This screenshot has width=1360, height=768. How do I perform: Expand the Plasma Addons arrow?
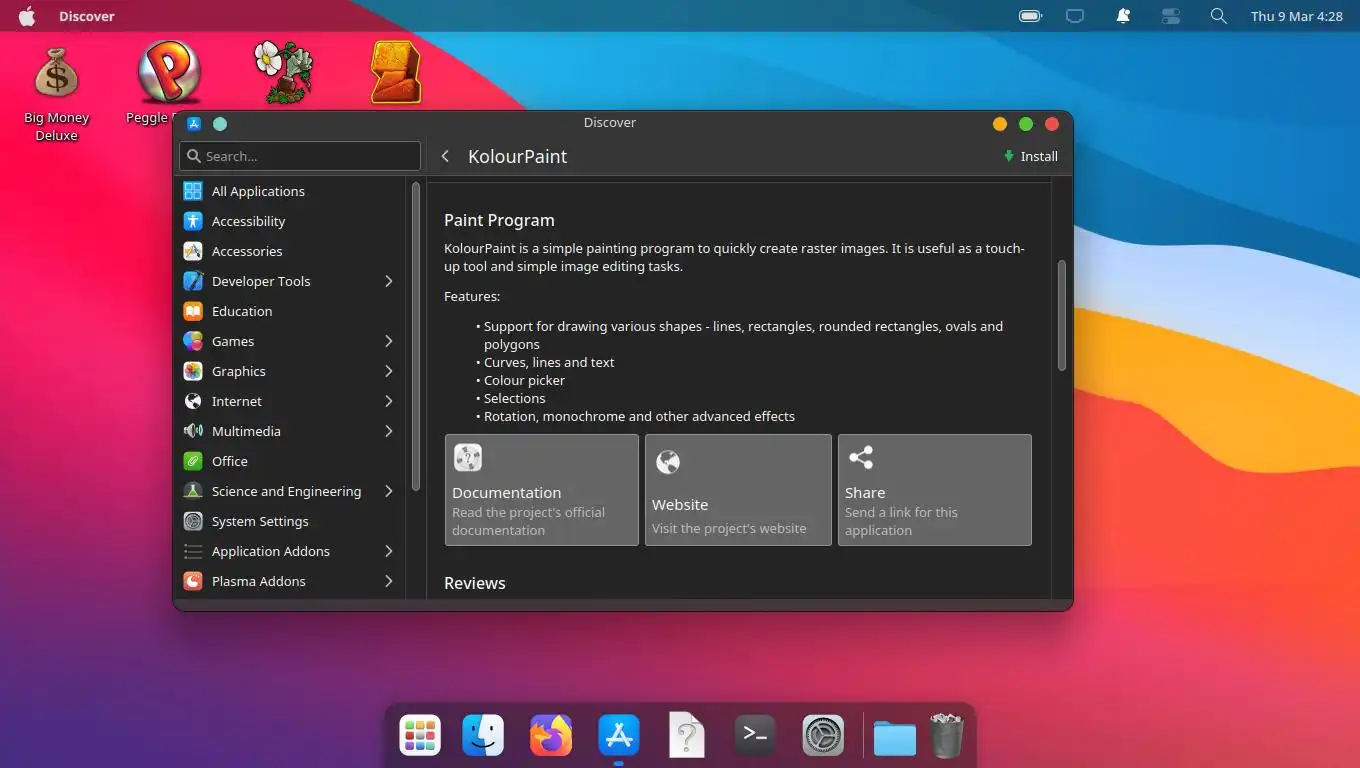[389, 581]
